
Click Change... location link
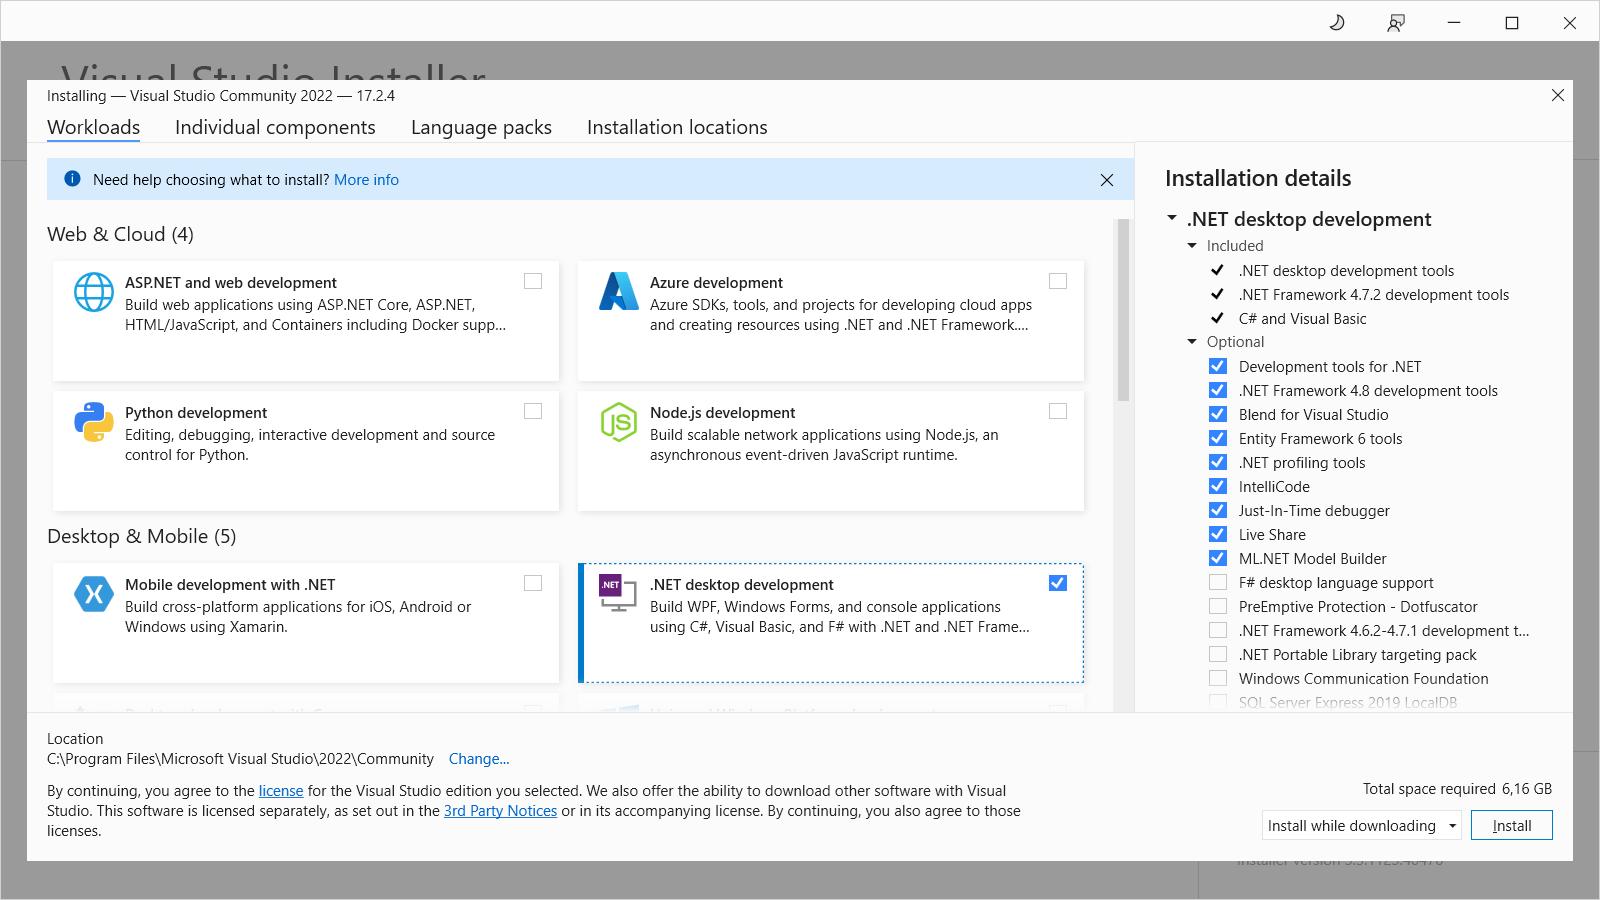click(x=479, y=759)
